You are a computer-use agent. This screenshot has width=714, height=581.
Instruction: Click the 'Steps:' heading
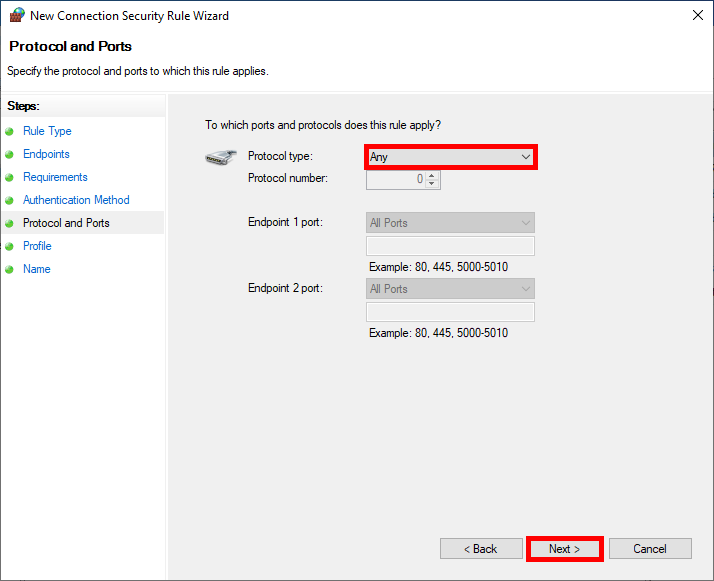(24, 106)
